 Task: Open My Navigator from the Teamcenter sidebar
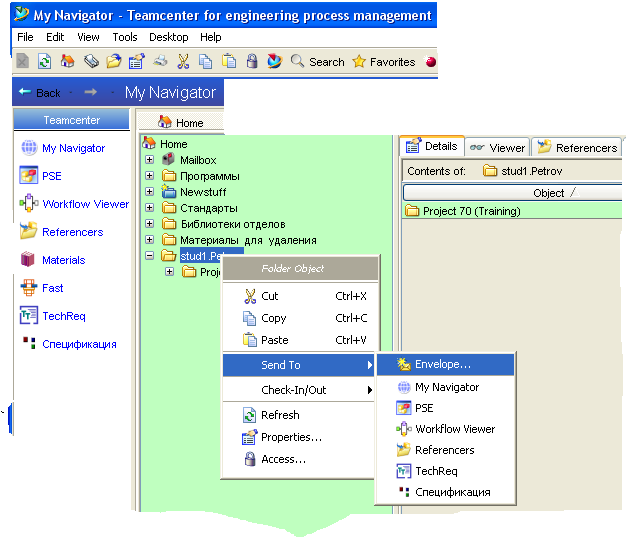[63, 148]
